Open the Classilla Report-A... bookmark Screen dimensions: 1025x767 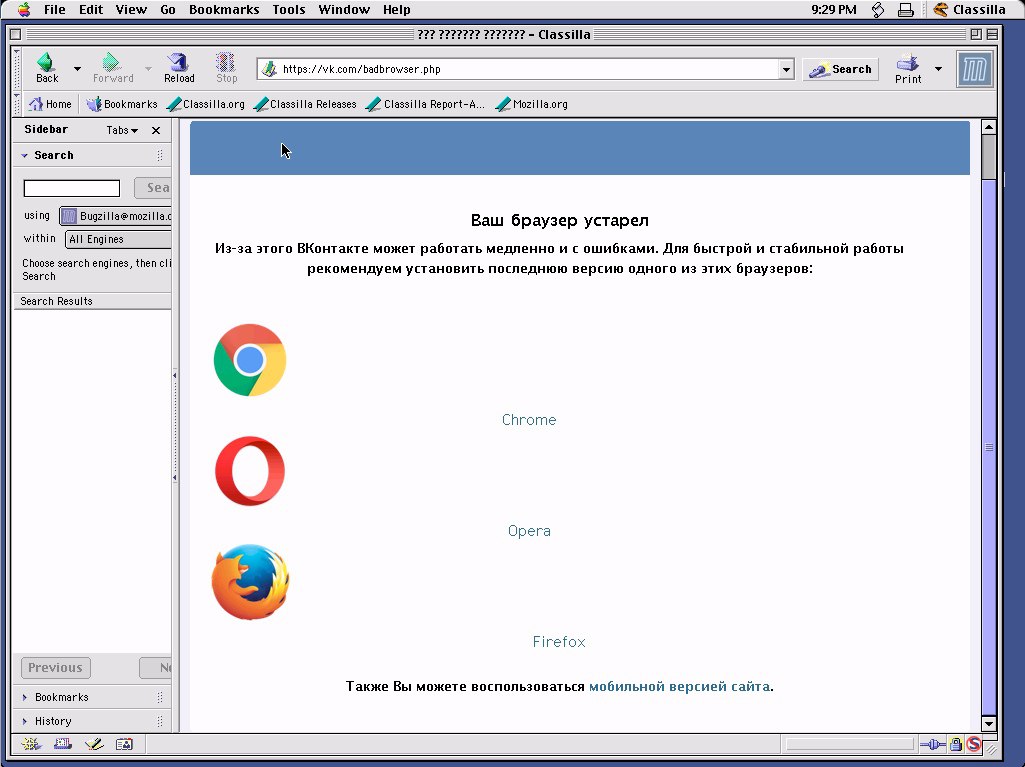click(426, 104)
